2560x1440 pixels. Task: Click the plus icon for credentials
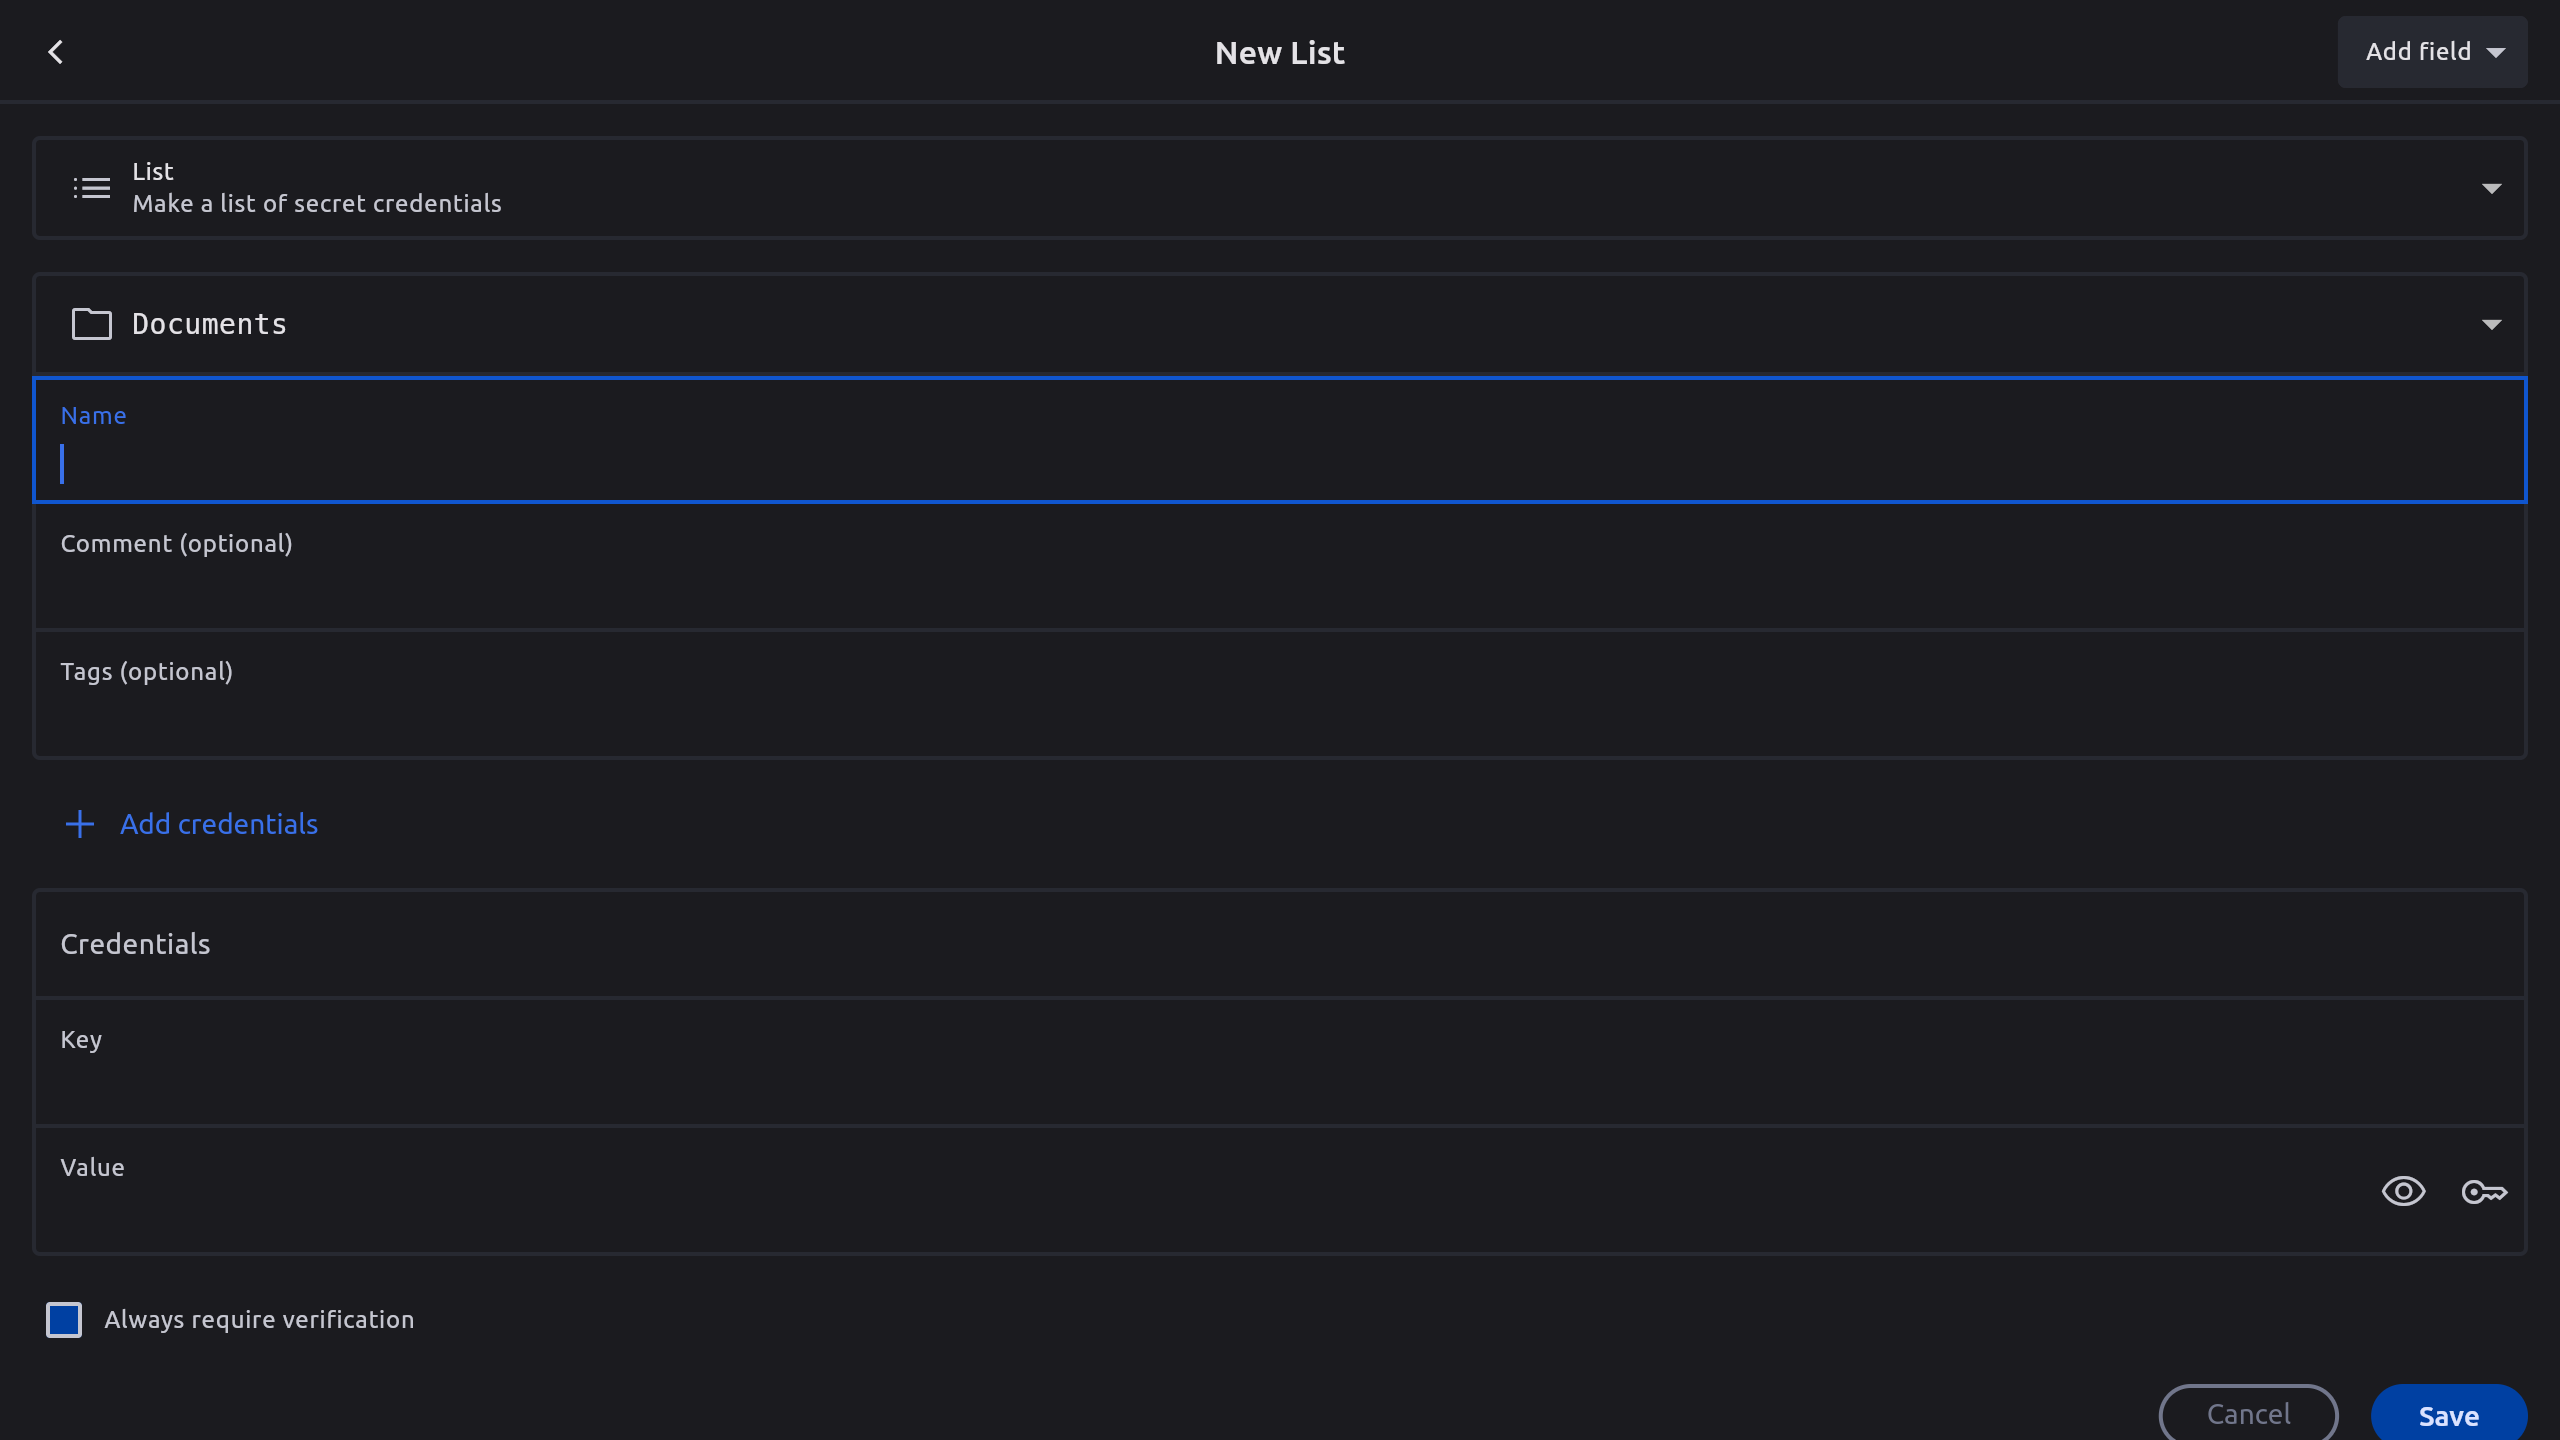click(79, 824)
